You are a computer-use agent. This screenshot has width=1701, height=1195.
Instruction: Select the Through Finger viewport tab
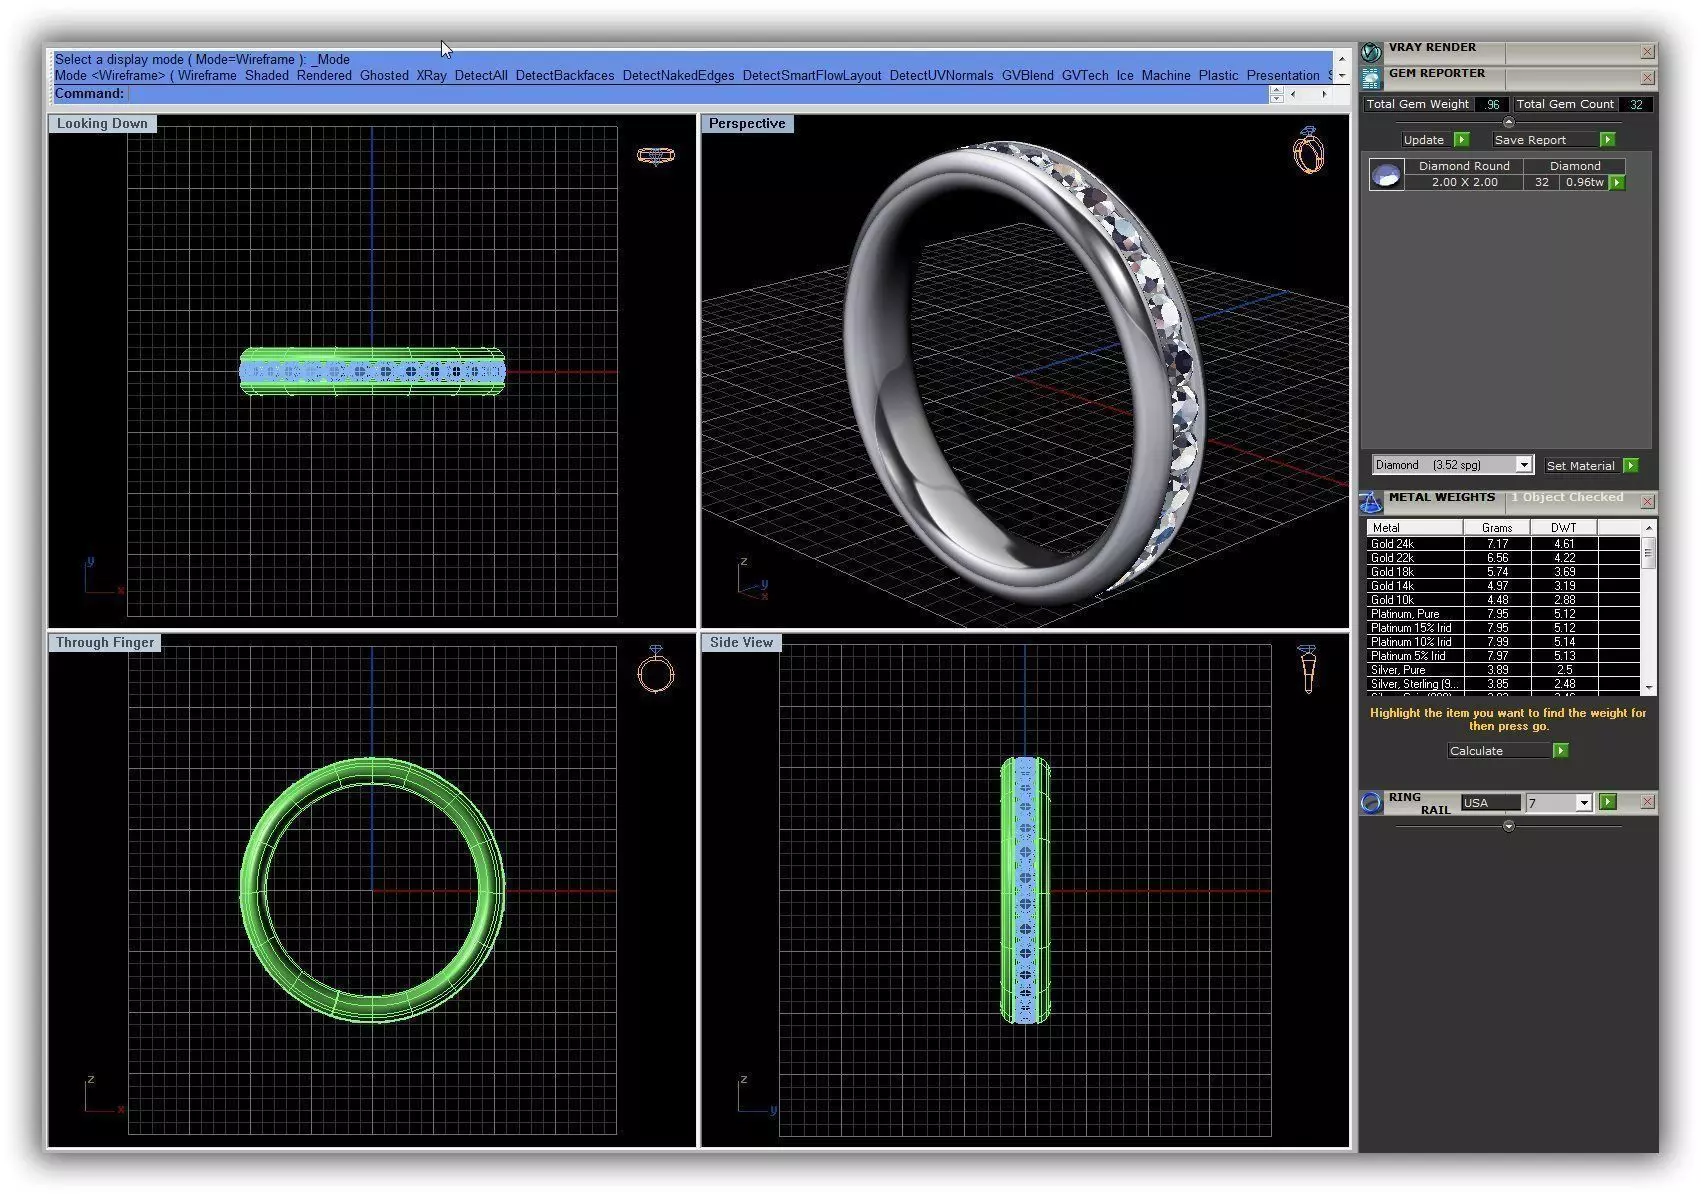click(105, 643)
